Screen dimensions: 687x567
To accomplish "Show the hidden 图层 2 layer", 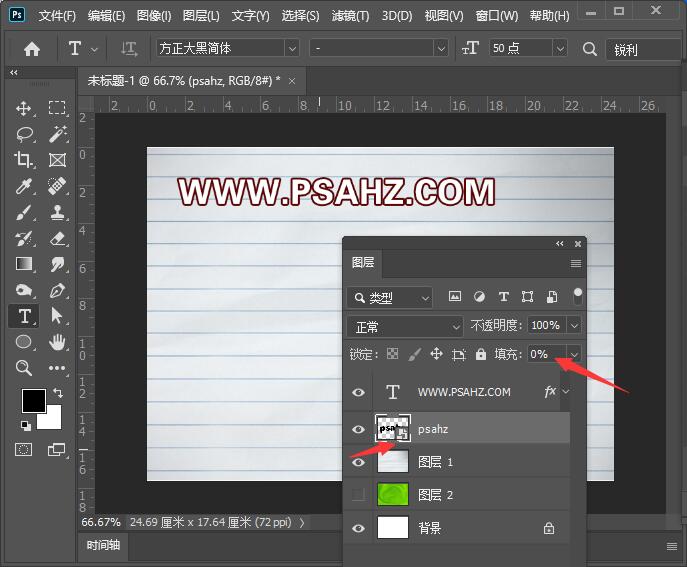I will pyautogui.click(x=358, y=495).
